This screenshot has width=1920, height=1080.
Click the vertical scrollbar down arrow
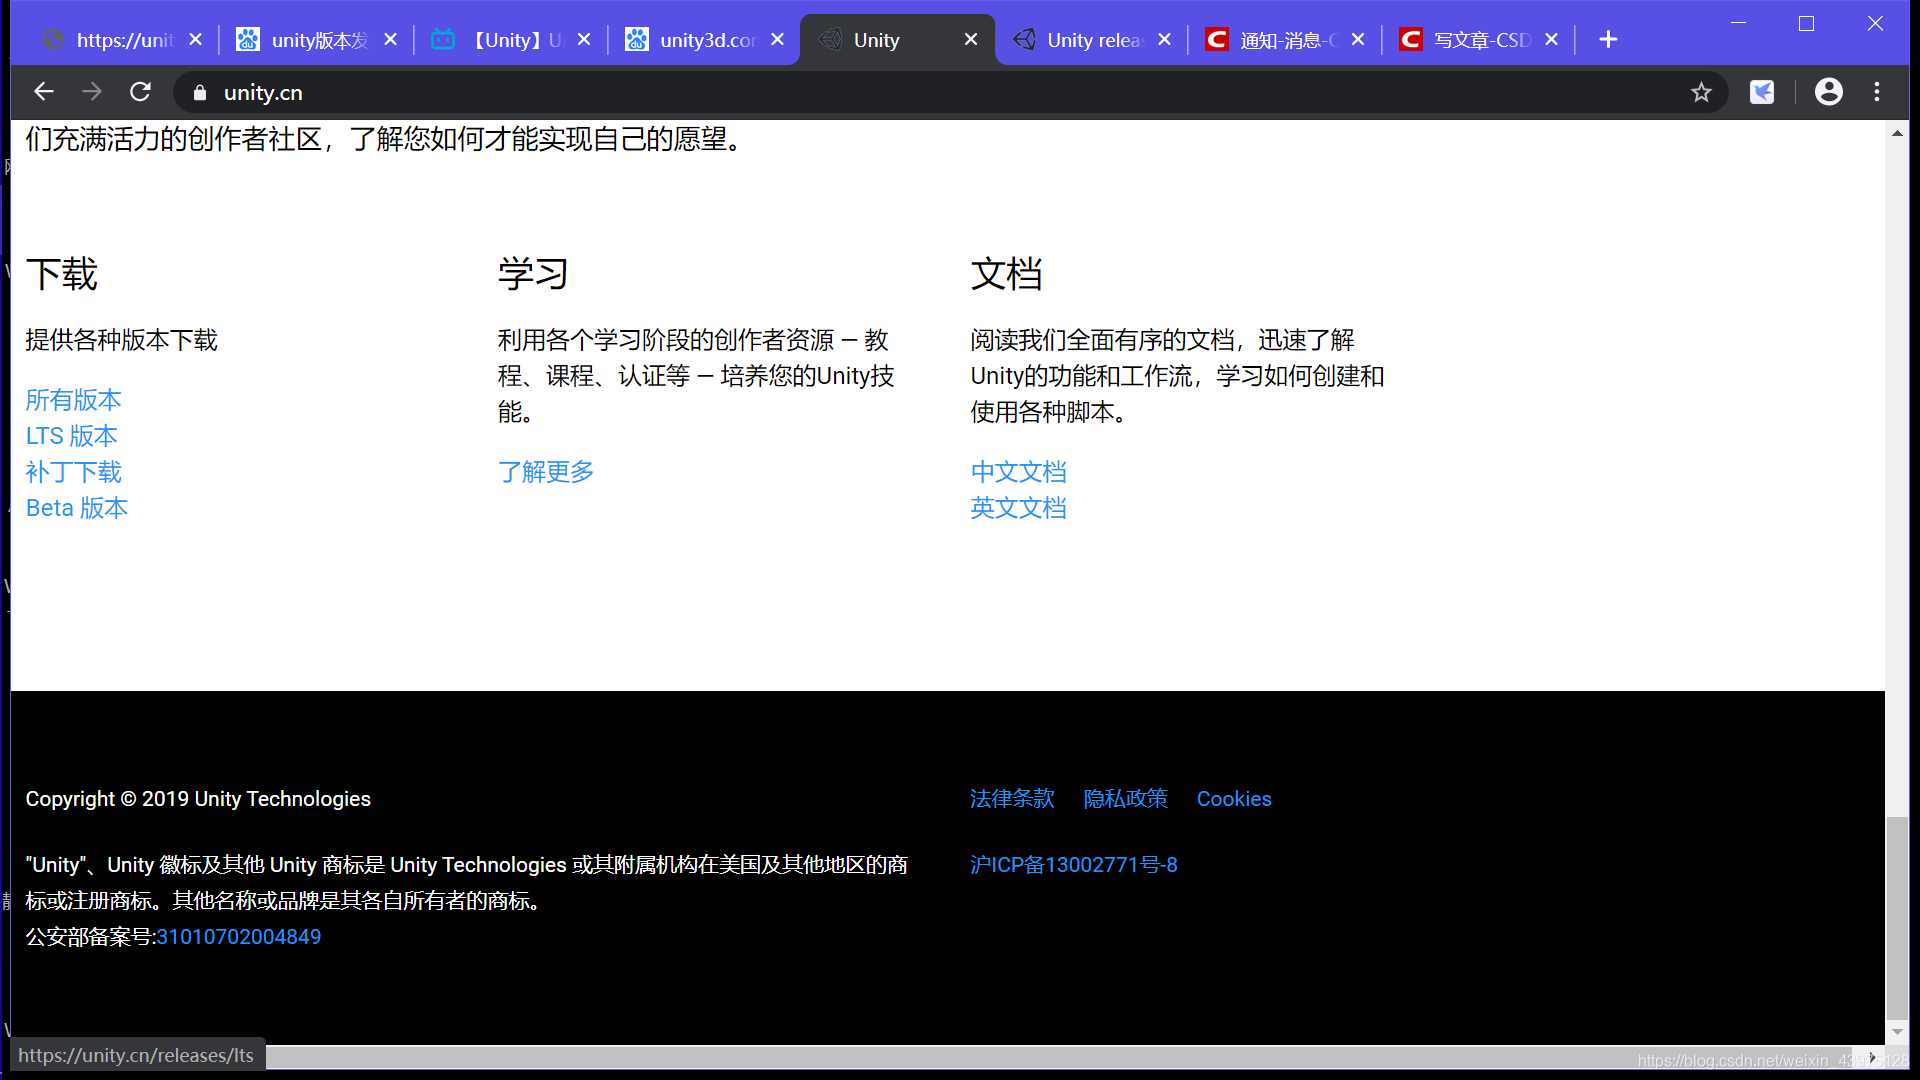pos(1897,1032)
